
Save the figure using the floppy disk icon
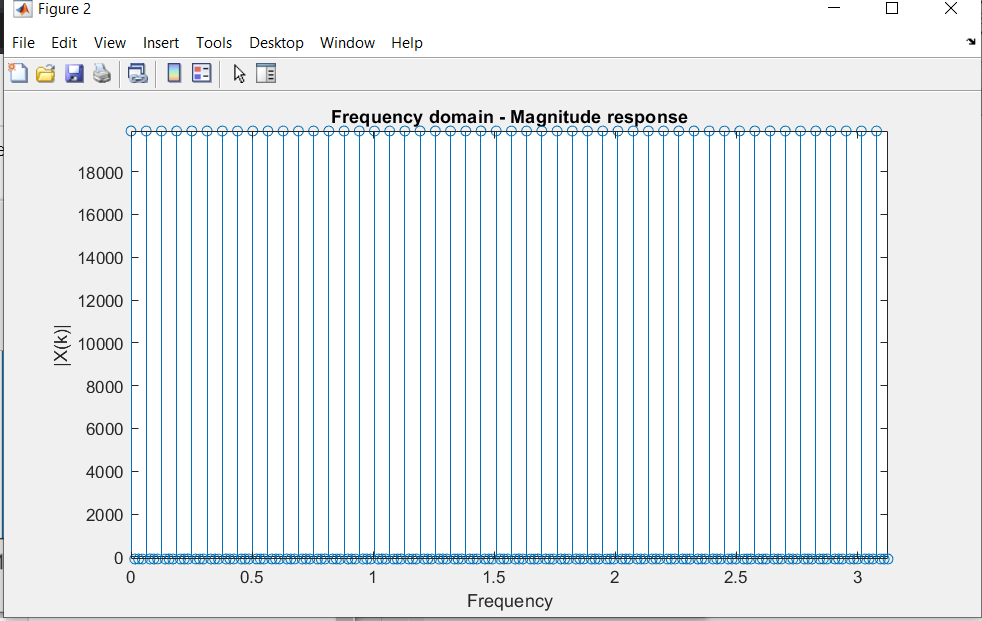(x=73, y=73)
